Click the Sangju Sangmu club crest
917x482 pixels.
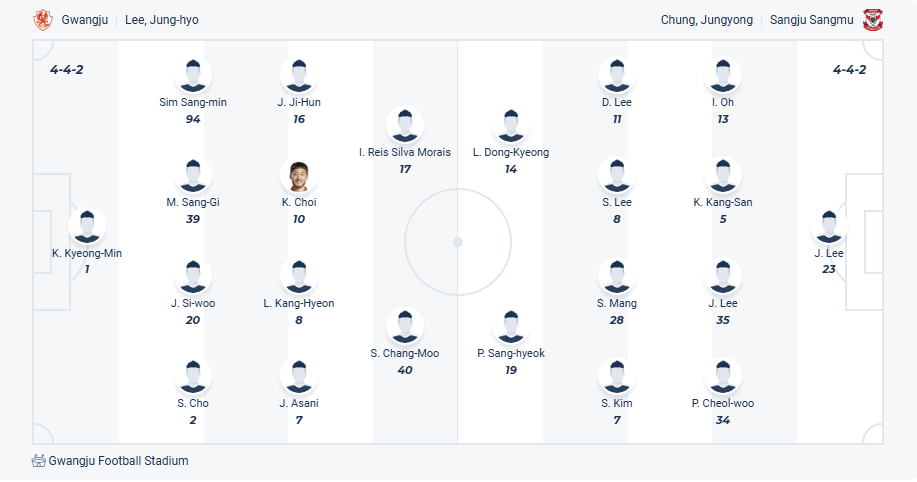(x=873, y=20)
